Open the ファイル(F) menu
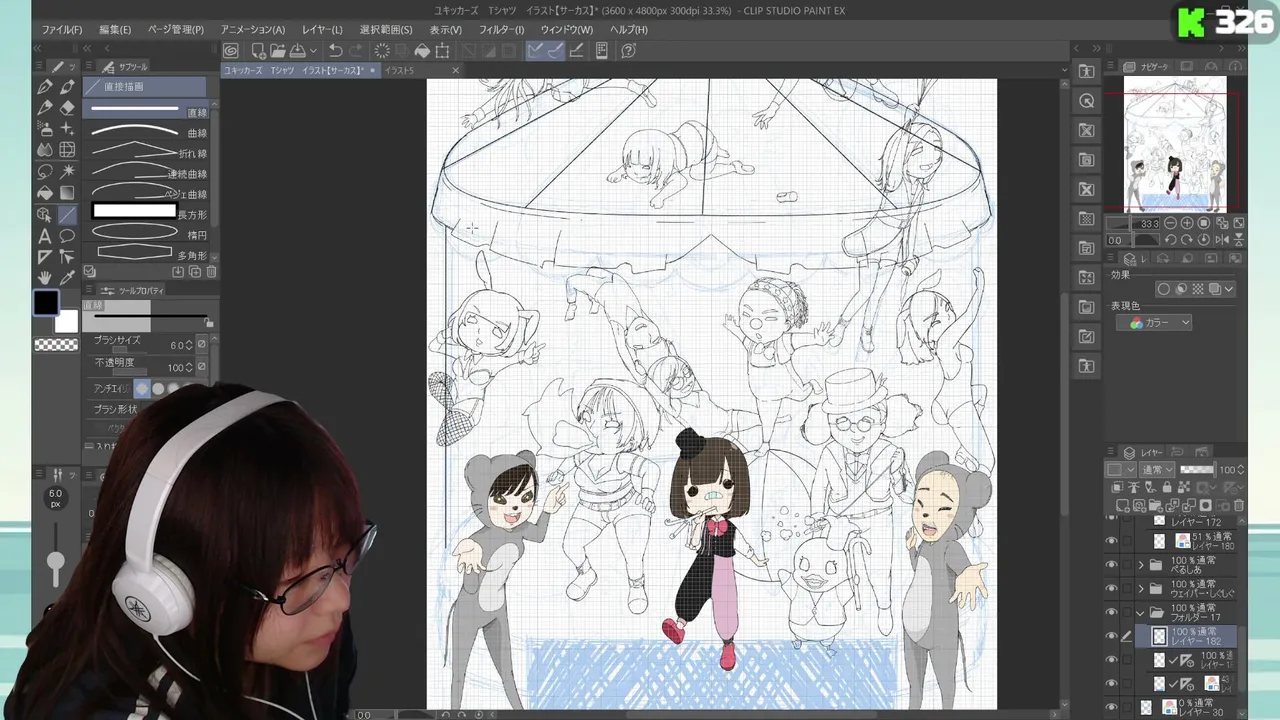This screenshot has width=1280, height=720. tap(62, 30)
